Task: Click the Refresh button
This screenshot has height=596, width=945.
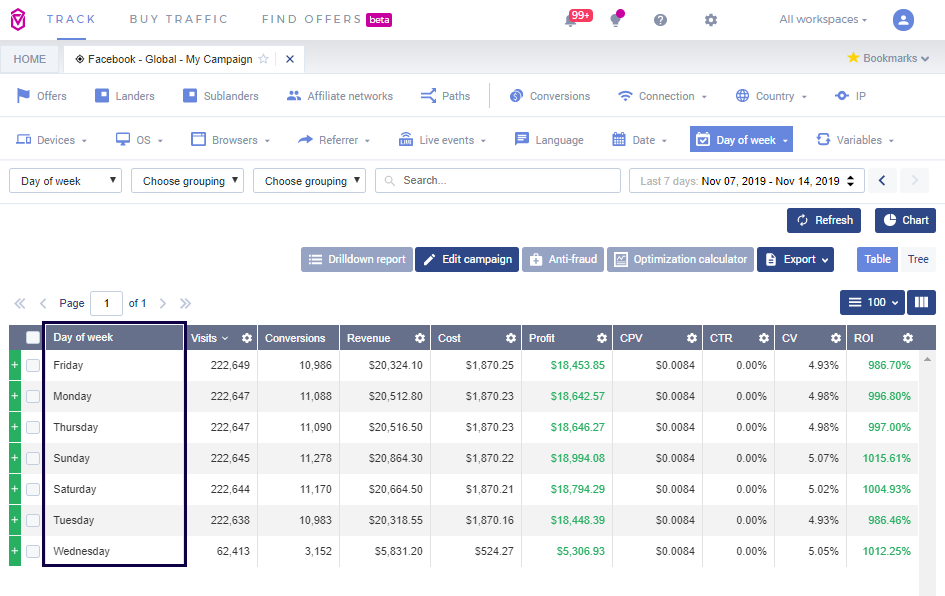Action: 825,220
